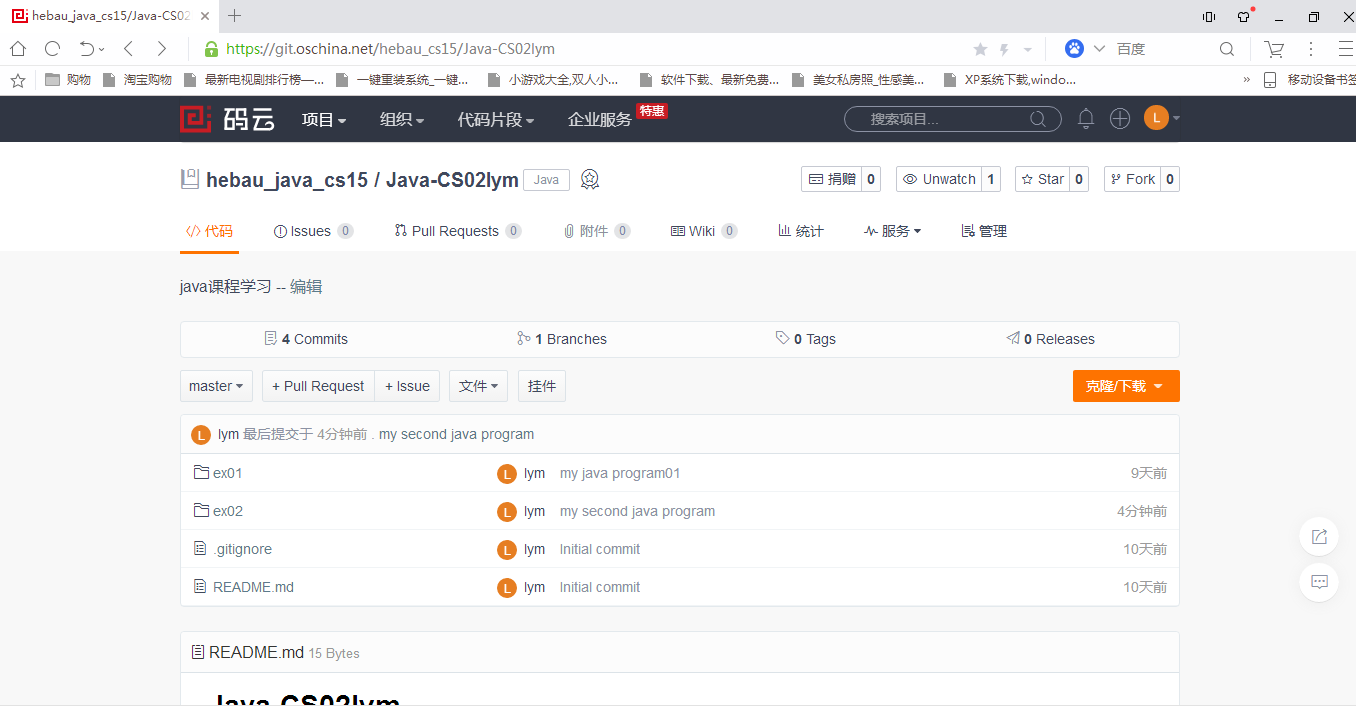Click the Baidu paw search engine icon
Image resolution: width=1356 pixels, height=709 pixels.
pos(1074,49)
